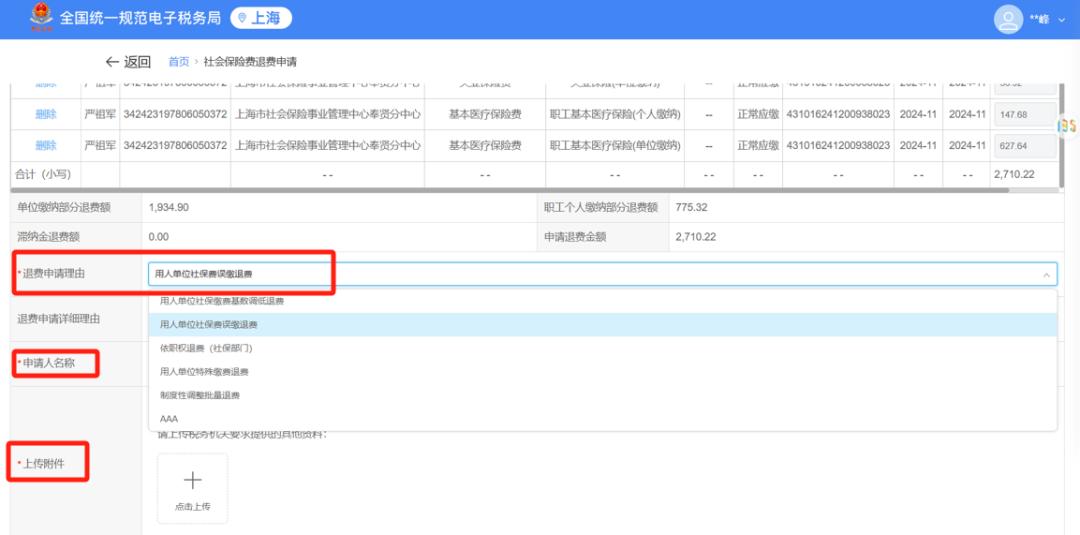Delete the 单位缴纳 medical insurance row
This screenshot has width=1080, height=535.
click(46, 145)
